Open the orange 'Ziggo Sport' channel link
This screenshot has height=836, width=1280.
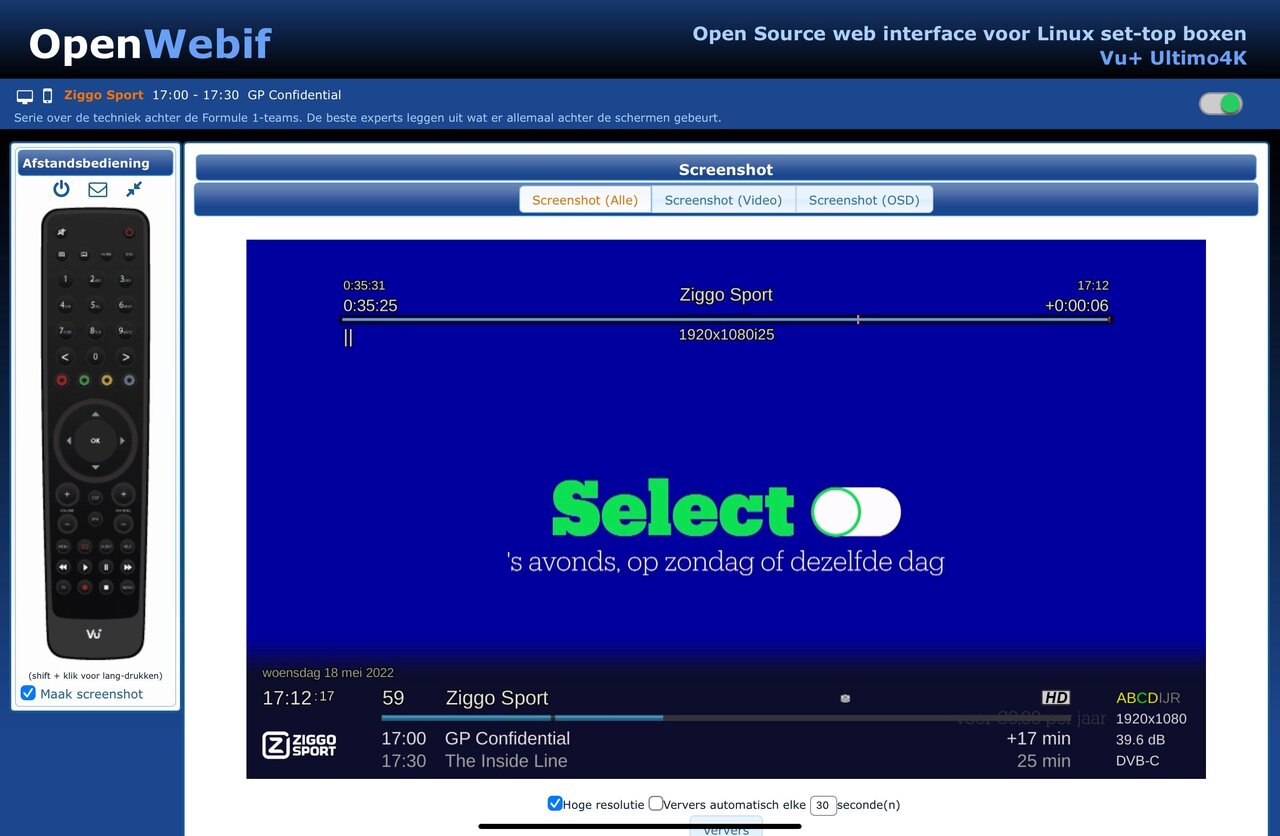point(104,95)
